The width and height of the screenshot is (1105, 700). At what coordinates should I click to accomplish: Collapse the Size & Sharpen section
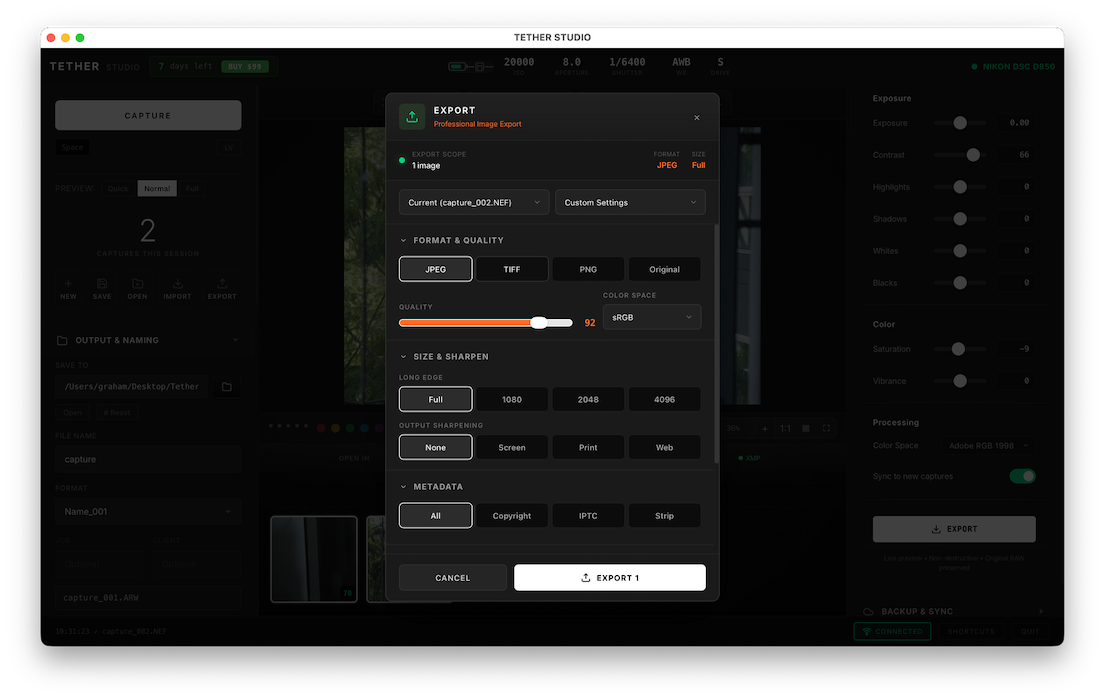403,357
